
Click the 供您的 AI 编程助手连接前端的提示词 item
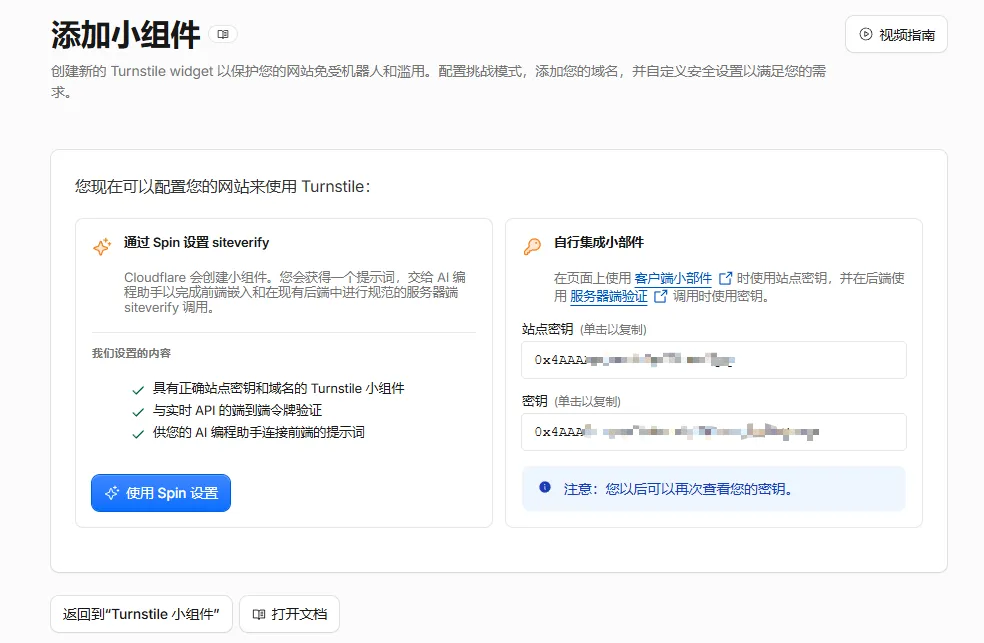coord(259,432)
